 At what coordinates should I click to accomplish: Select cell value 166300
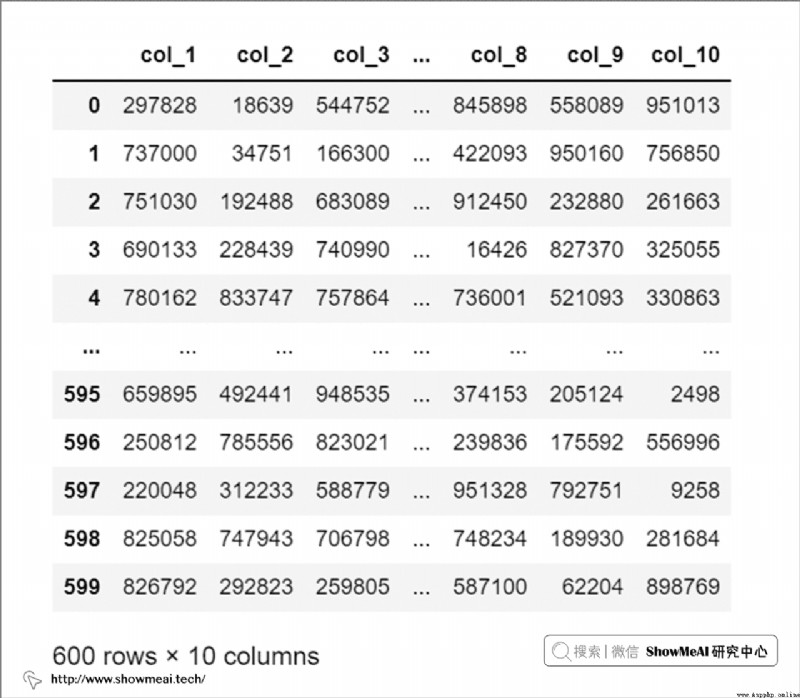(x=353, y=154)
